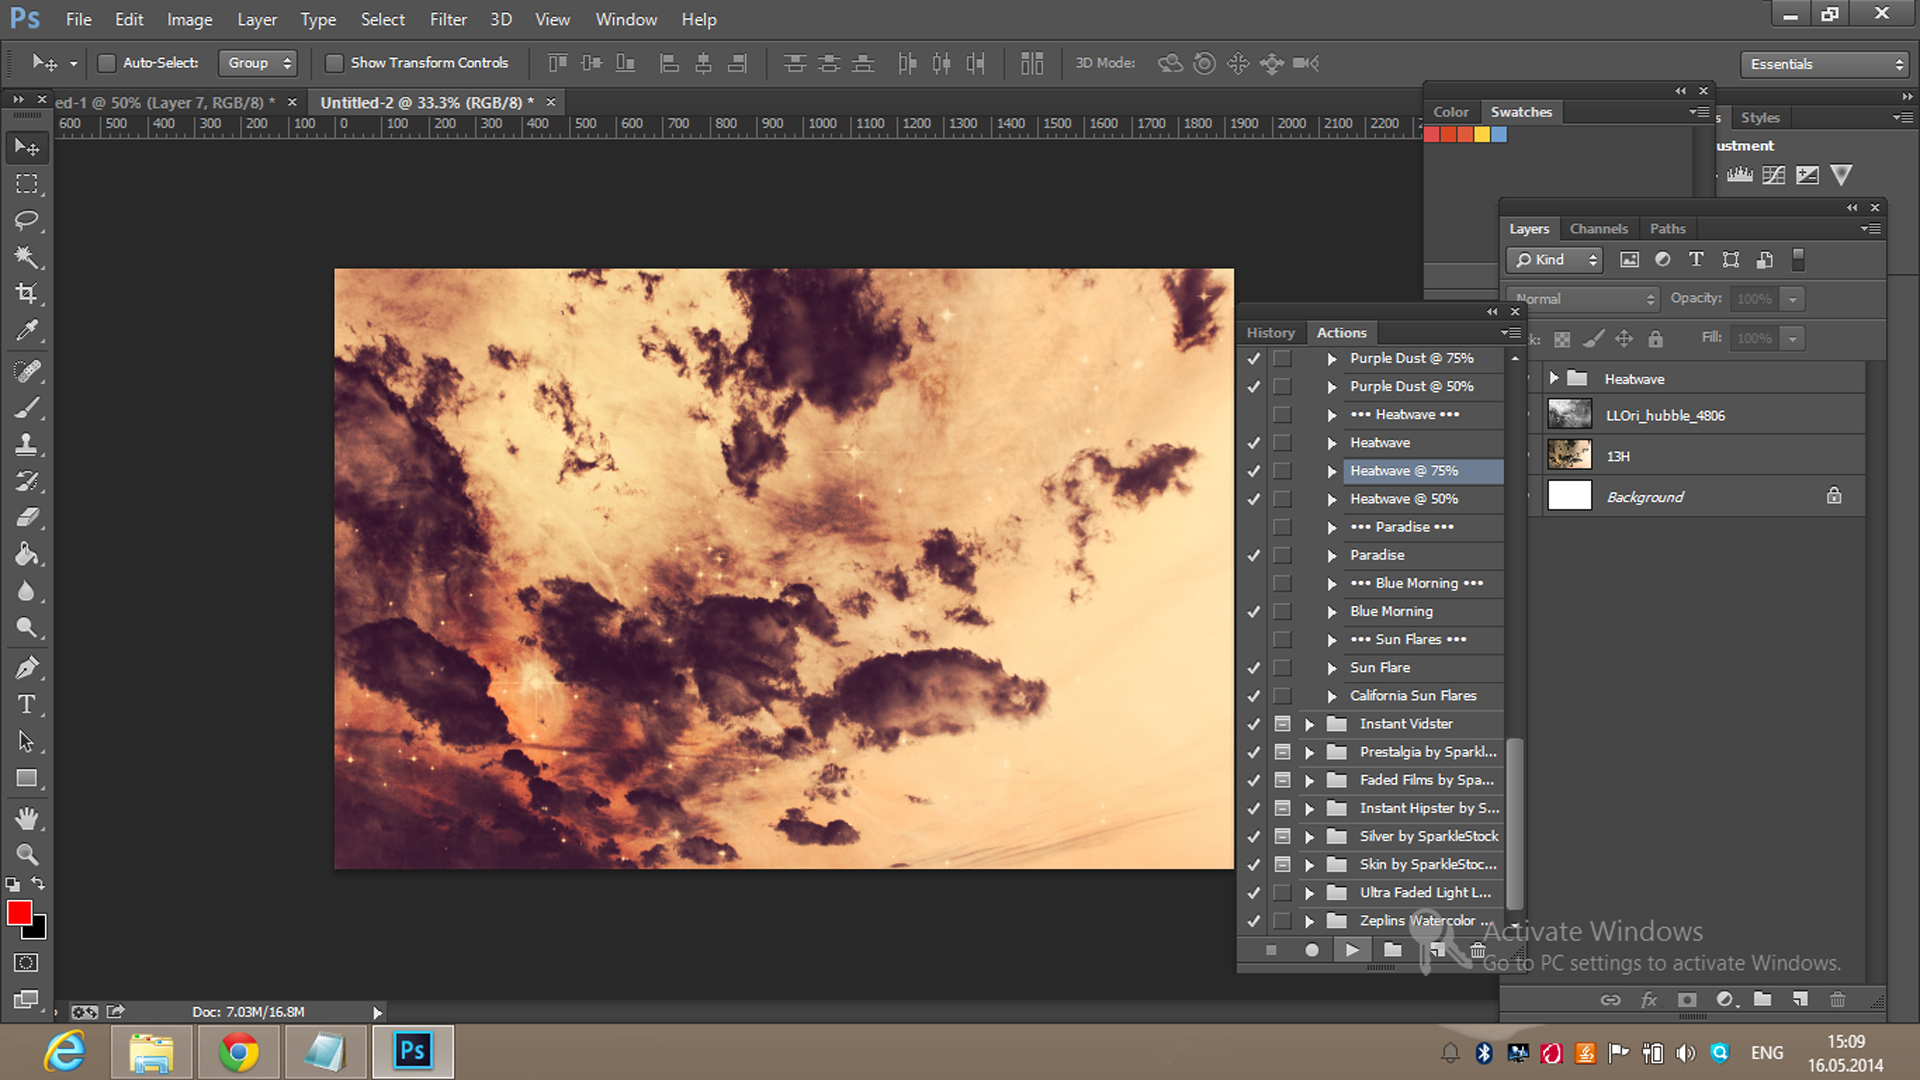Add a layer style with fx
1920x1080 pixels.
pyautogui.click(x=1649, y=999)
